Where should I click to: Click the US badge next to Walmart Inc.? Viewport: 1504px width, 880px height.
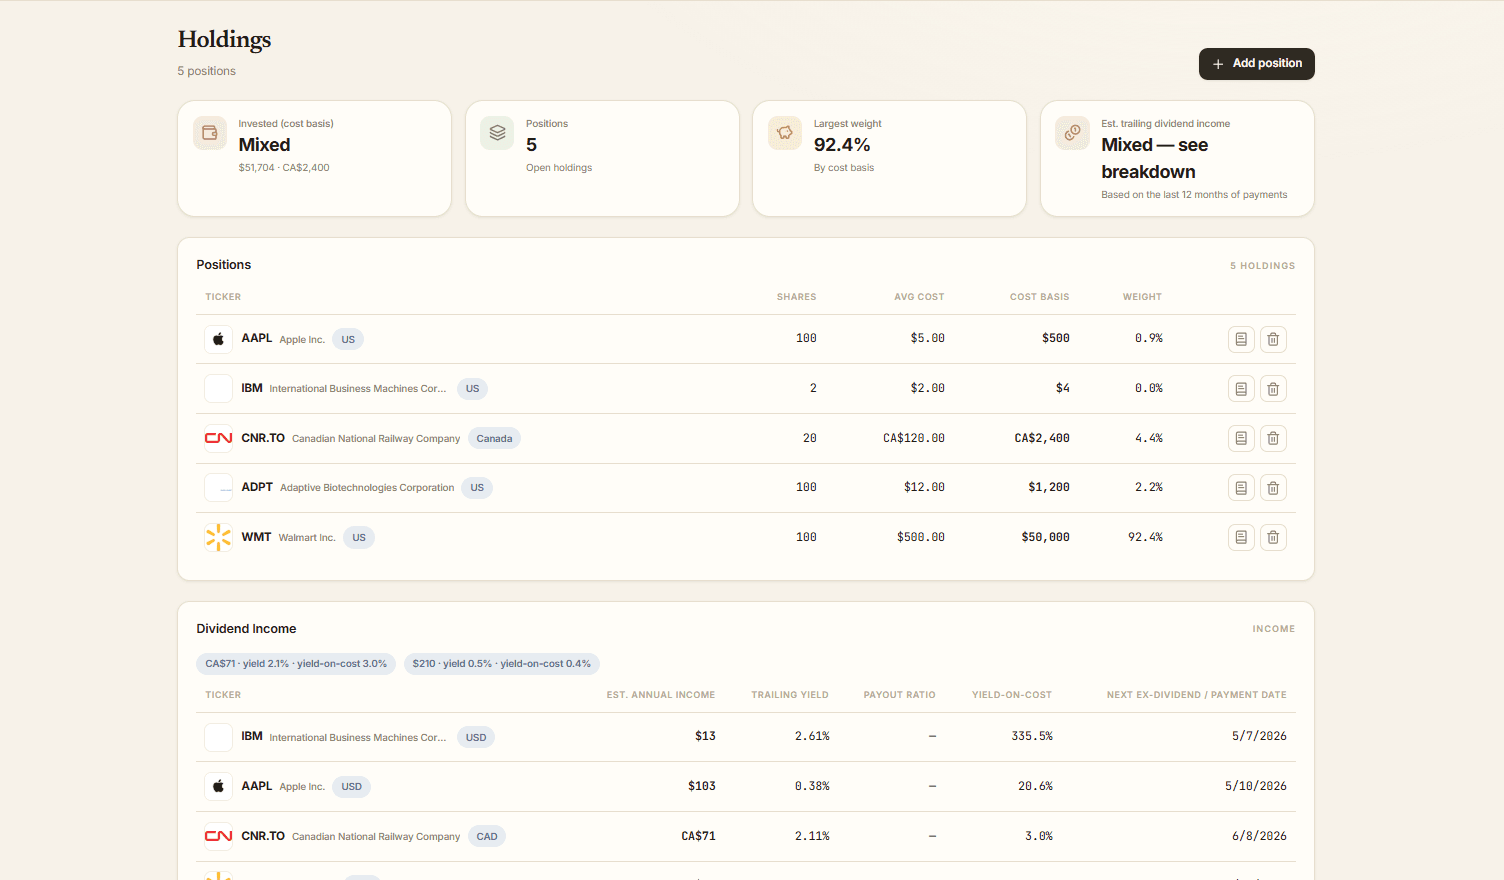359,537
